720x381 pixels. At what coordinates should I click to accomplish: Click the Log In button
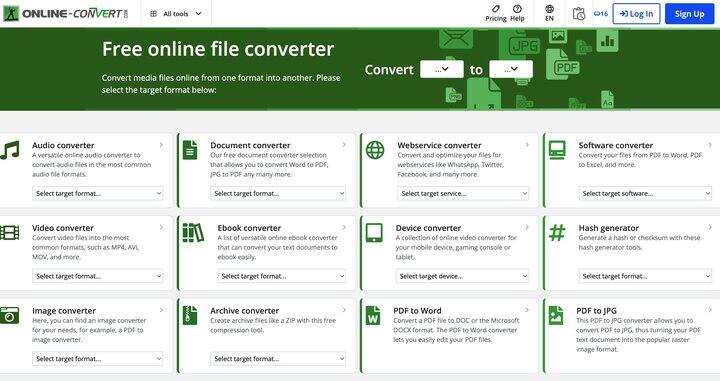(636, 14)
